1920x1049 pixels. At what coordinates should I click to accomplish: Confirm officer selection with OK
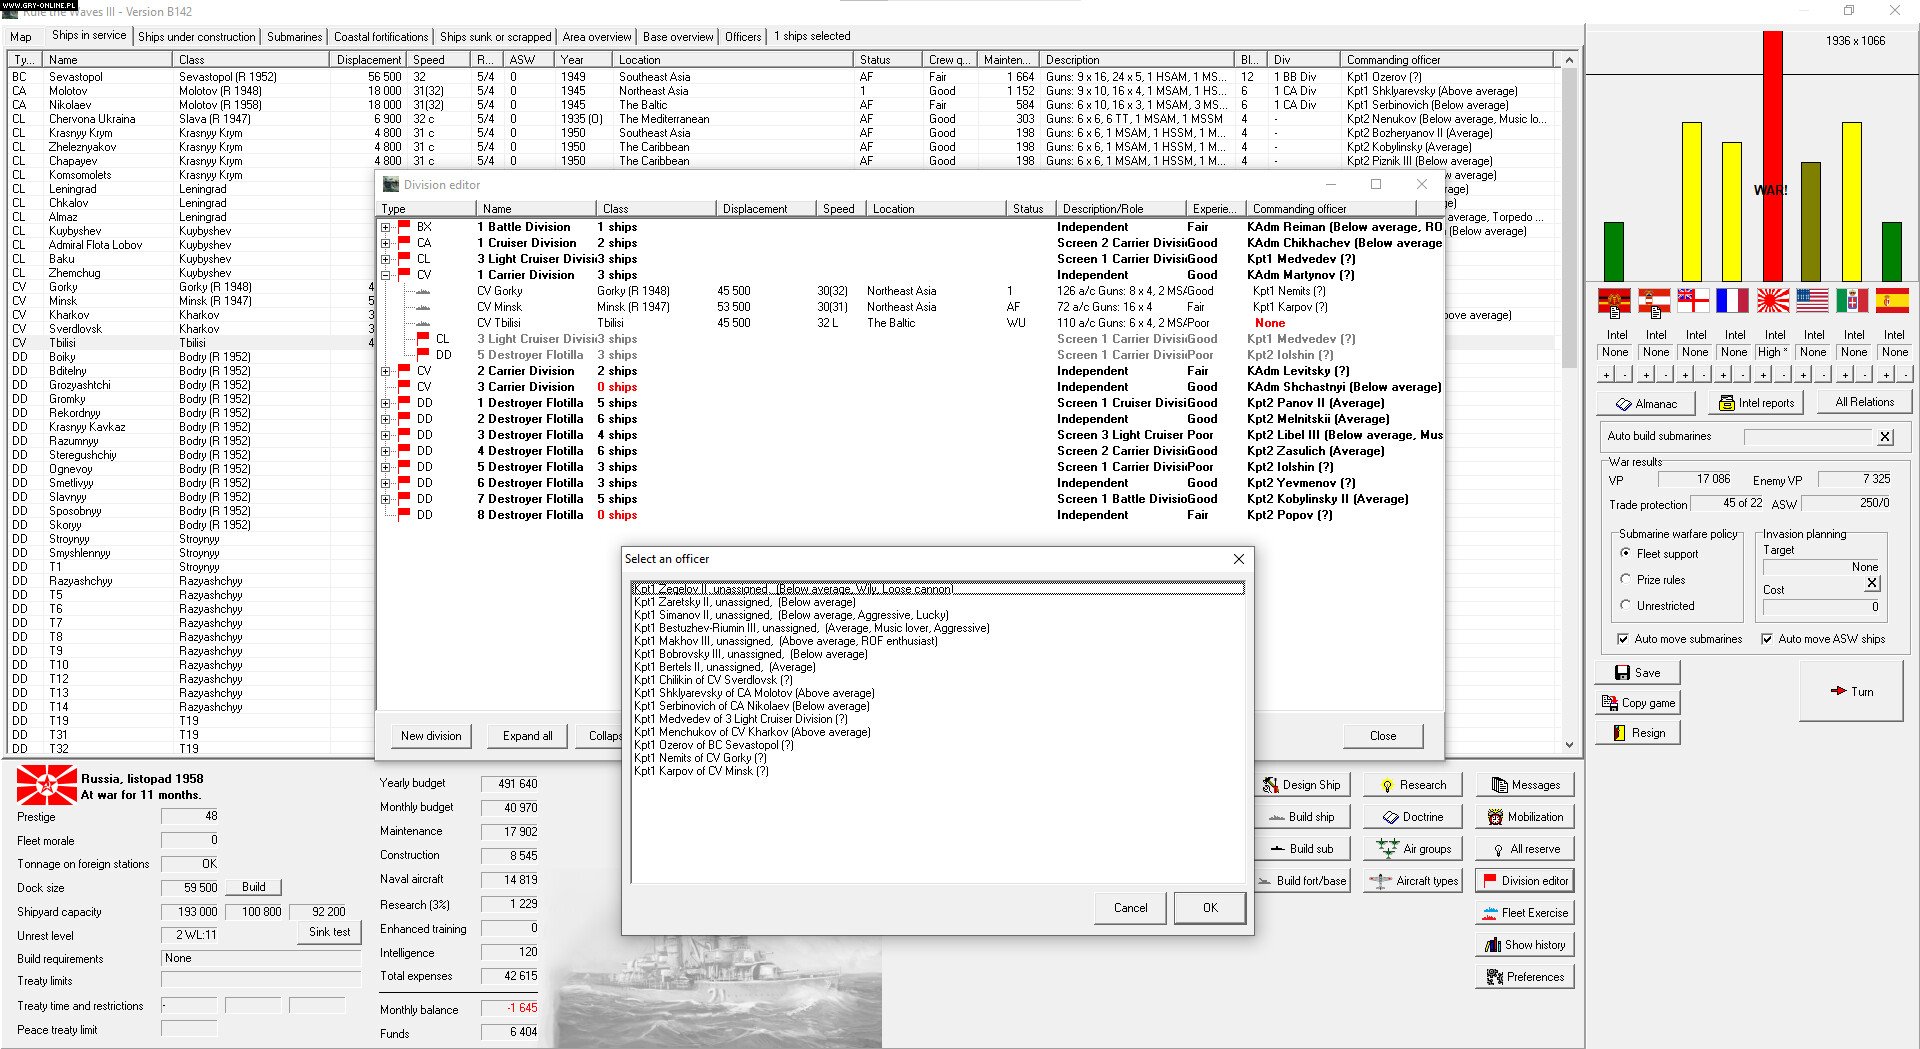click(1209, 907)
